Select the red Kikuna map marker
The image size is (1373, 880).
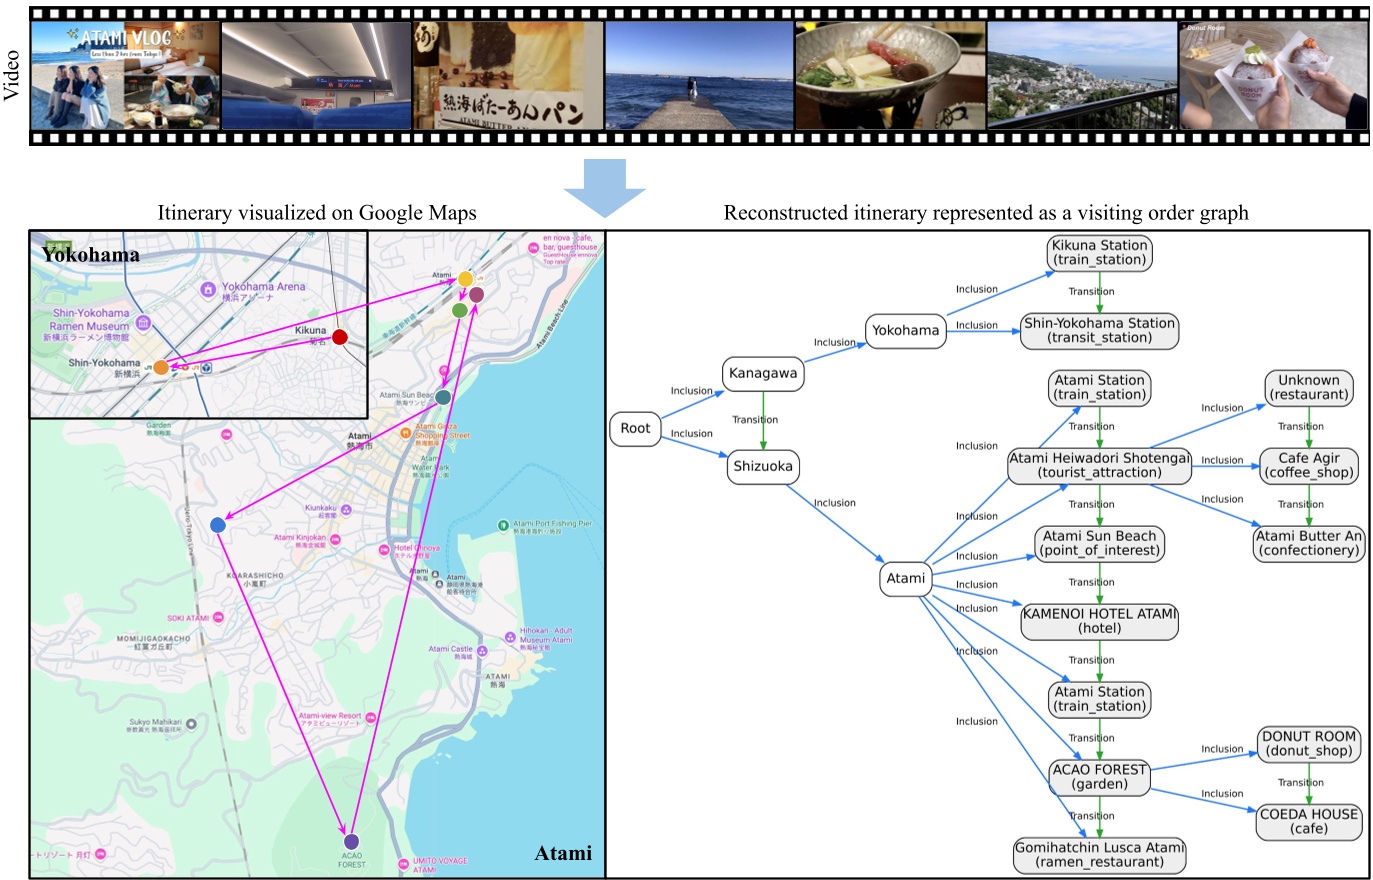(339, 338)
